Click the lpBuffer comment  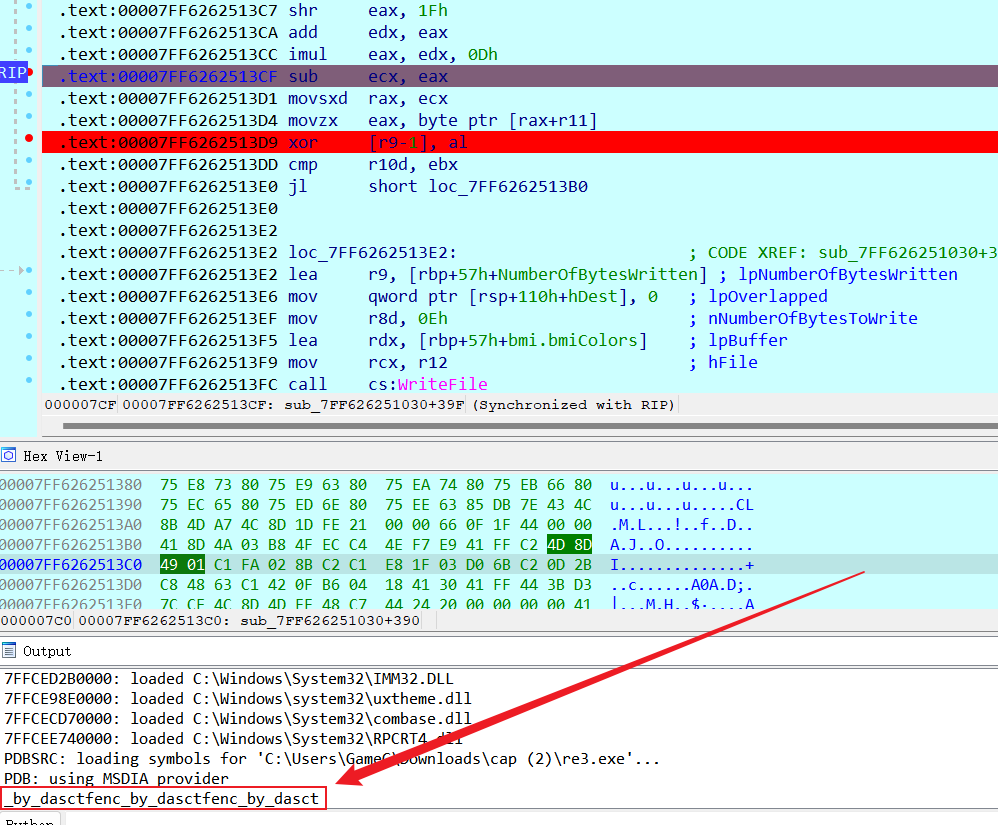pos(748,341)
